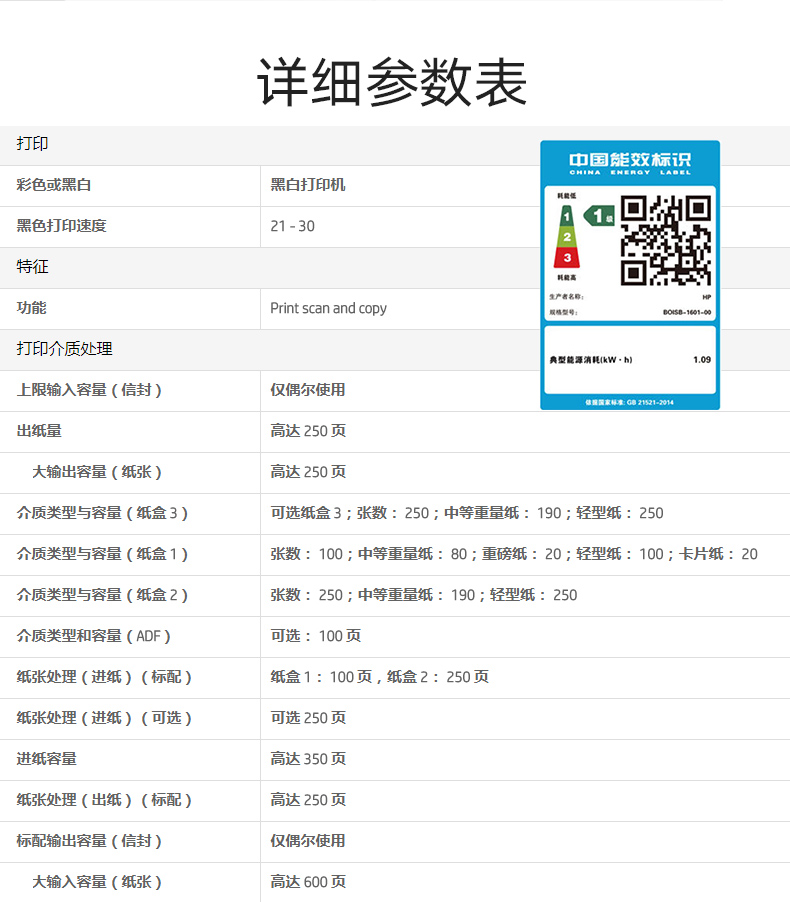Image resolution: width=790 pixels, height=902 pixels.
Task: Select the 特征 section header
Action: [x=33, y=267]
